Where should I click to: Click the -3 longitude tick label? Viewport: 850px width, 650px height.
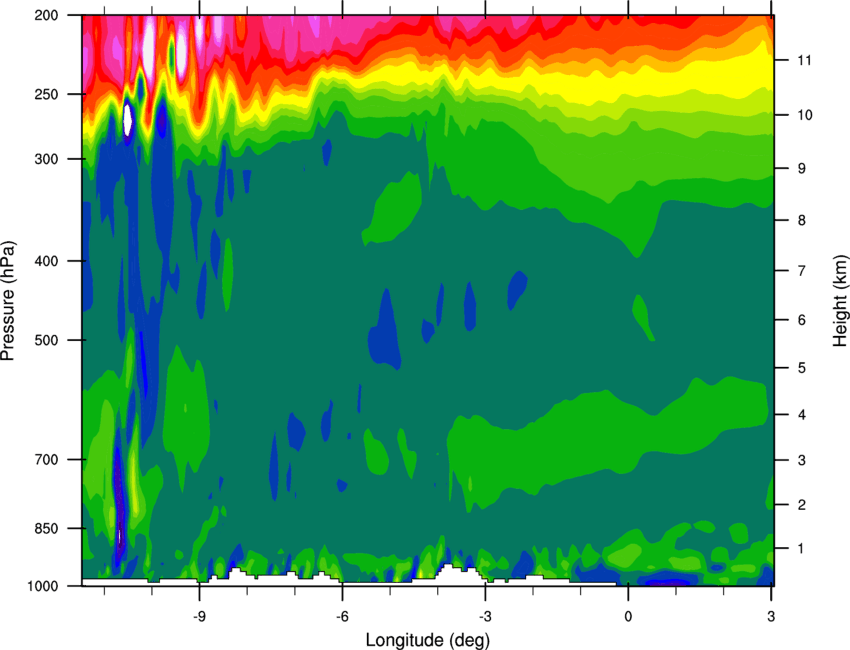pos(485,616)
